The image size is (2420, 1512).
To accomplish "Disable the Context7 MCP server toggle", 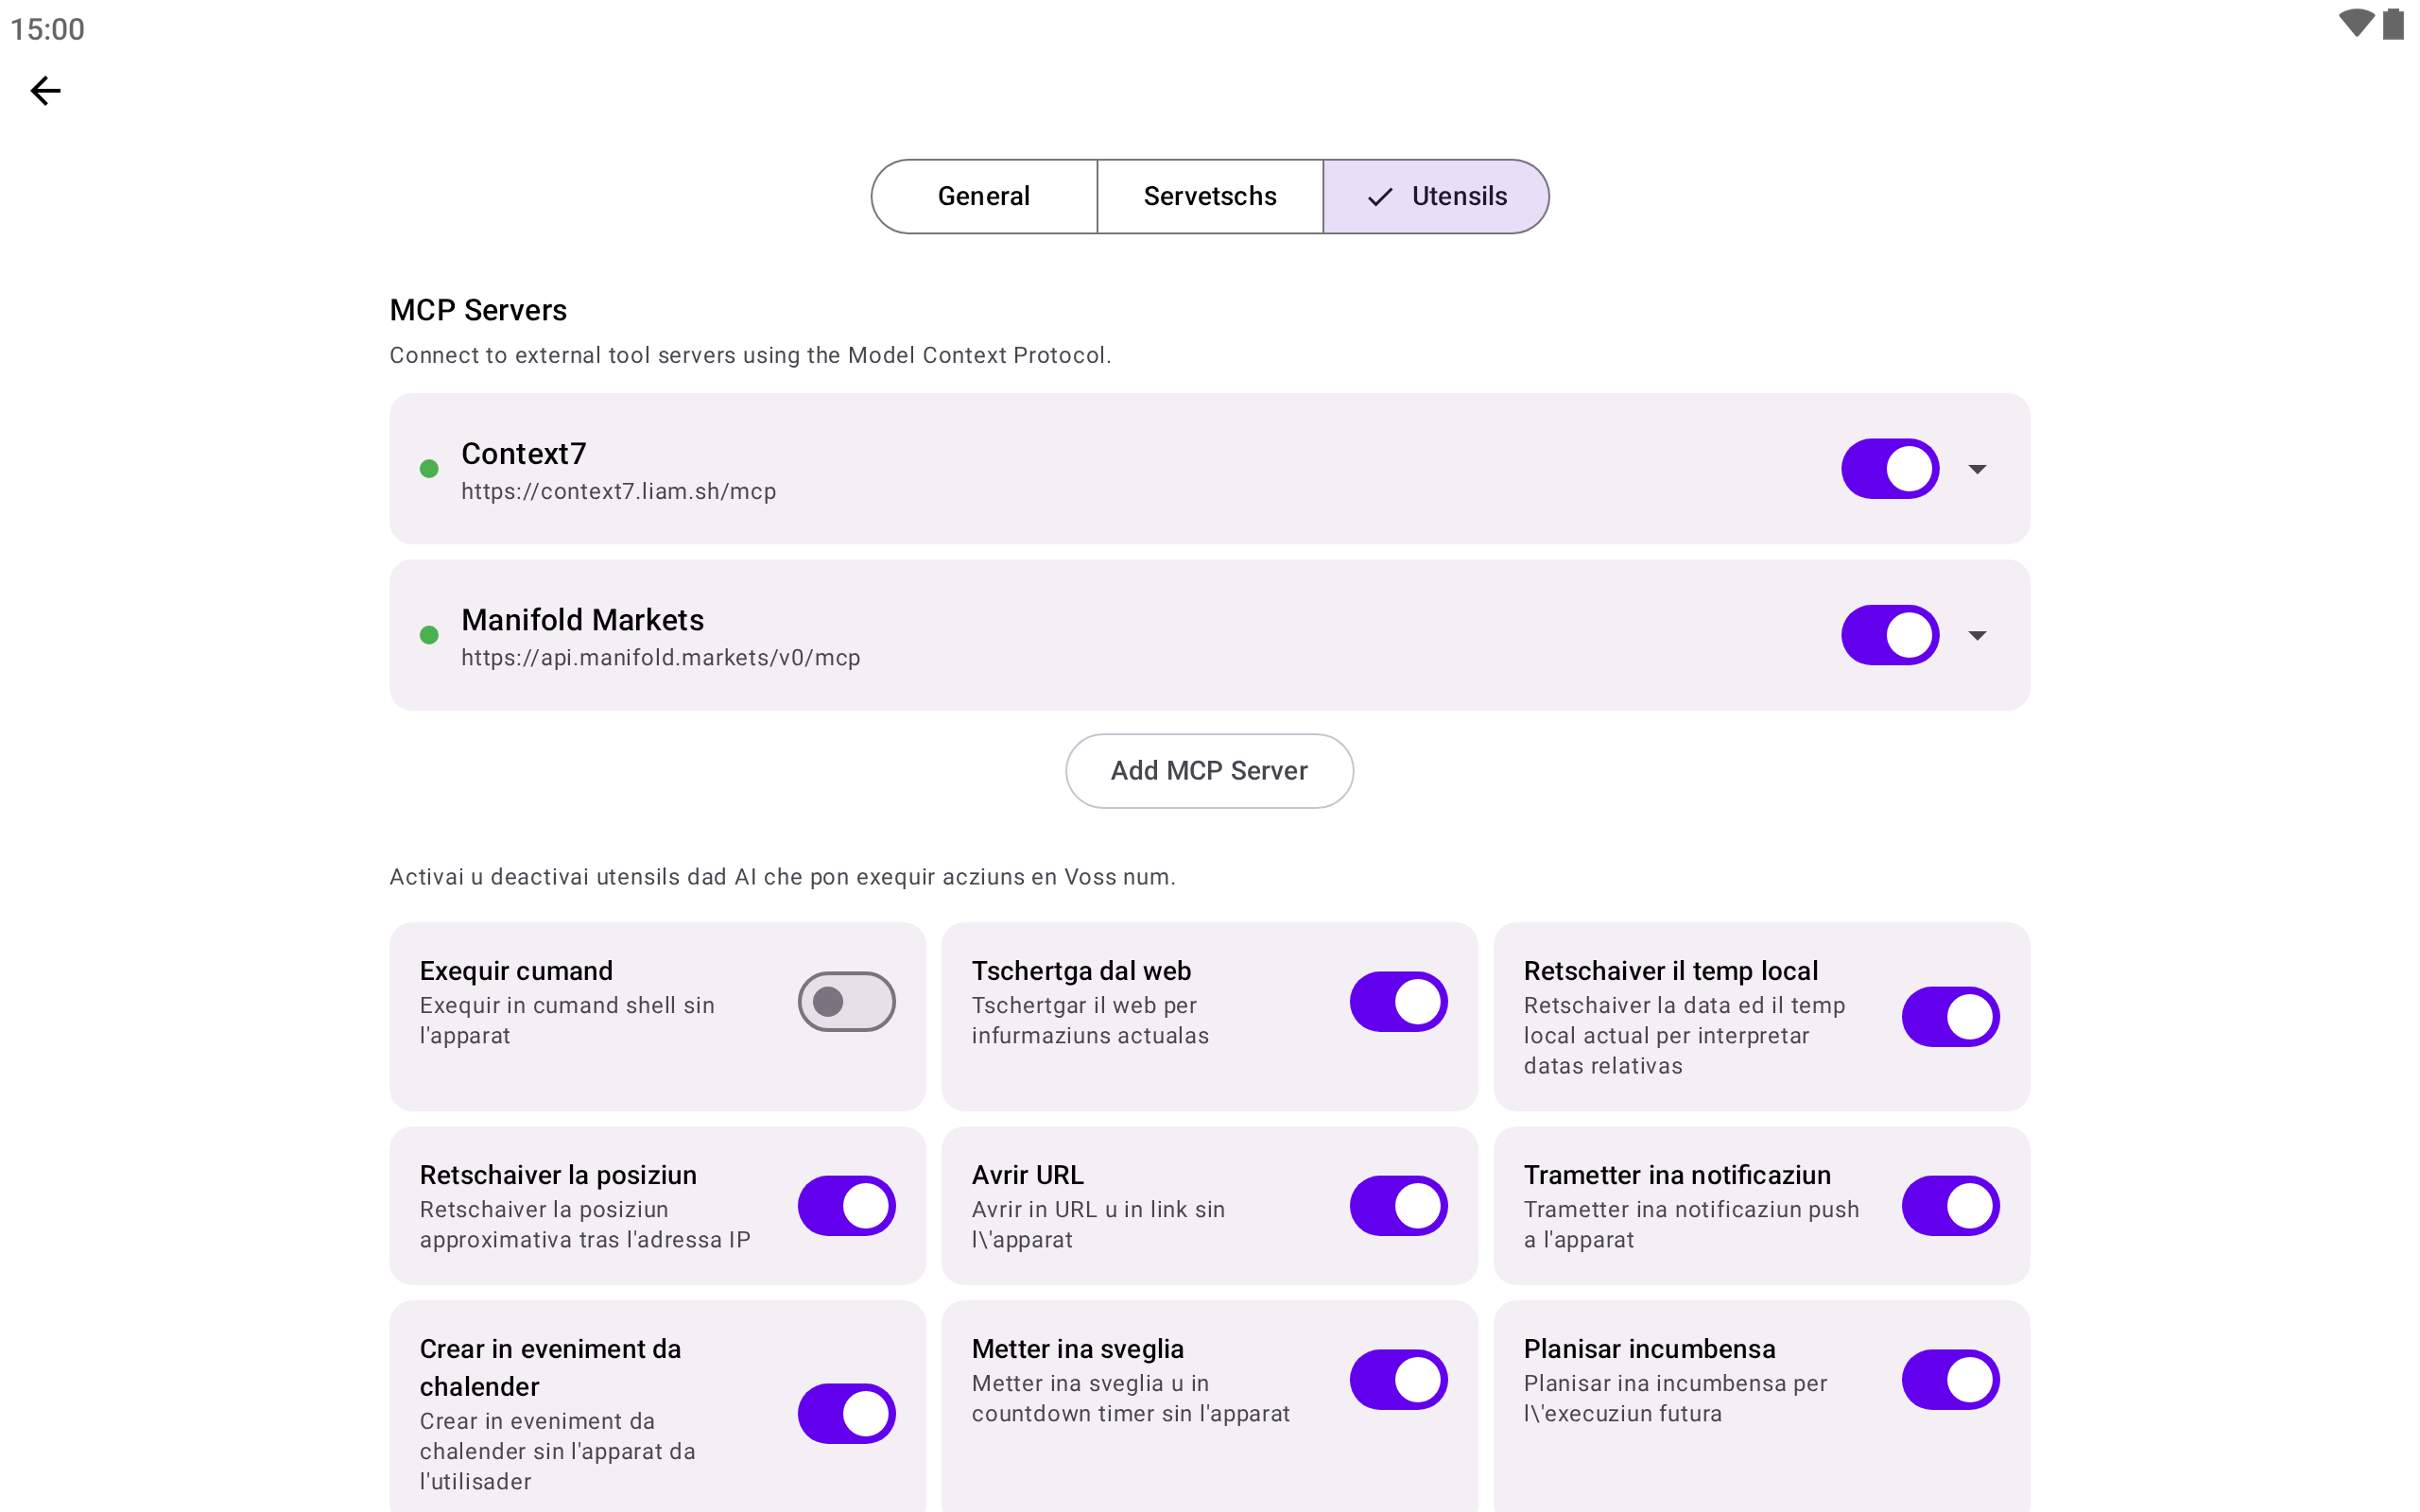I will 1889,469.
